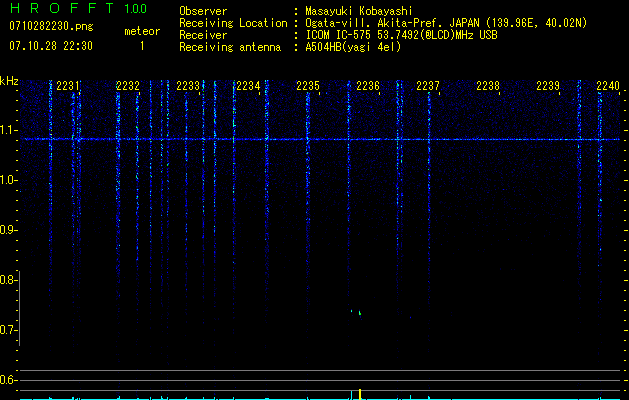Click the observer name Masayuki Kobayashi

pos(359,11)
